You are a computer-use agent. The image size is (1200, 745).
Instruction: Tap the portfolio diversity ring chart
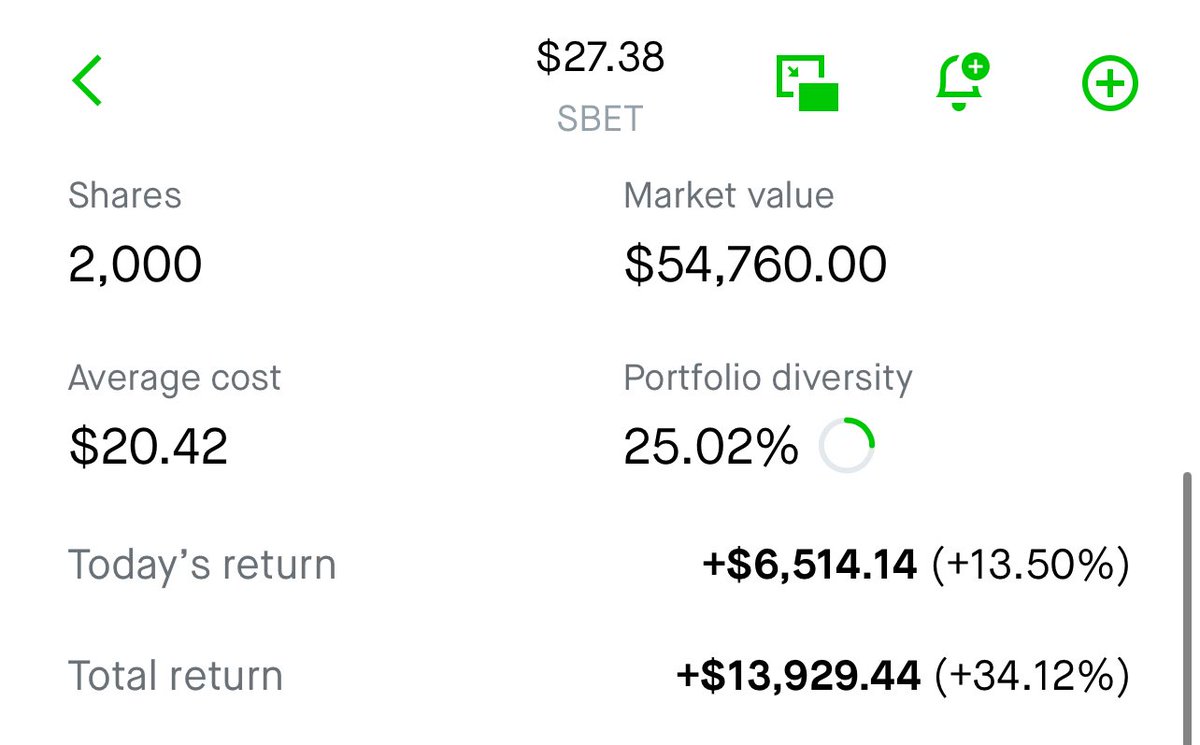846,445
